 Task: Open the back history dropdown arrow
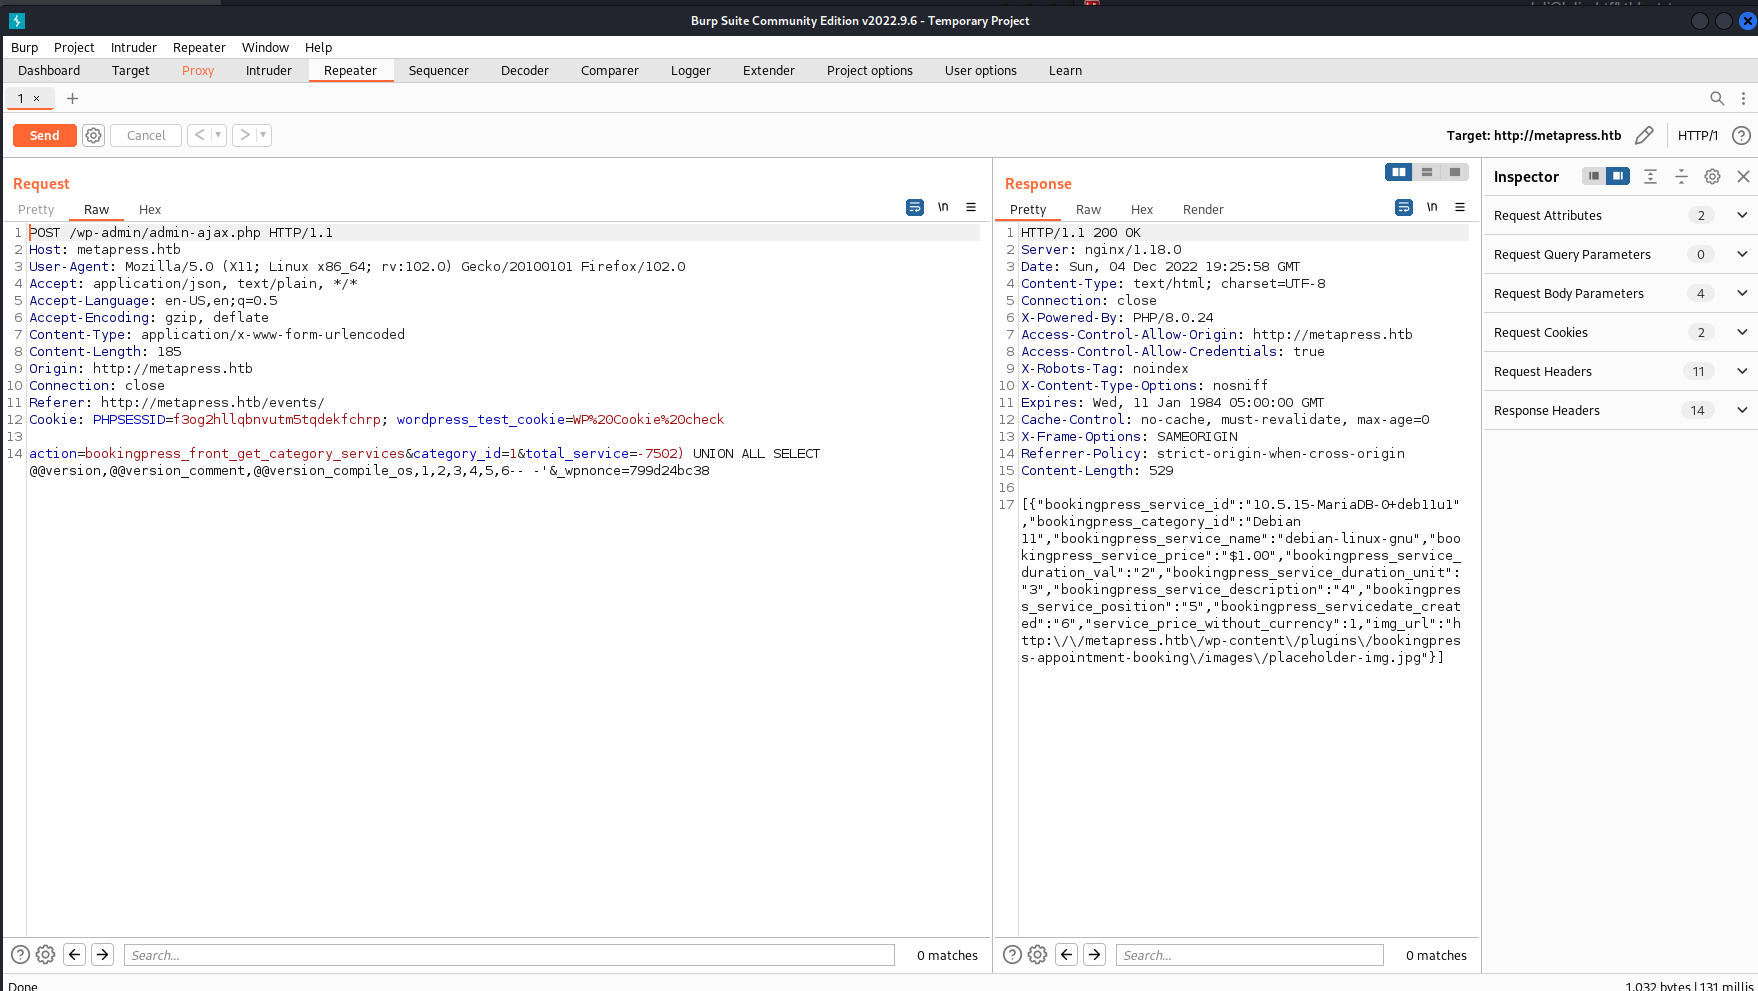click(x=218, y=135)
